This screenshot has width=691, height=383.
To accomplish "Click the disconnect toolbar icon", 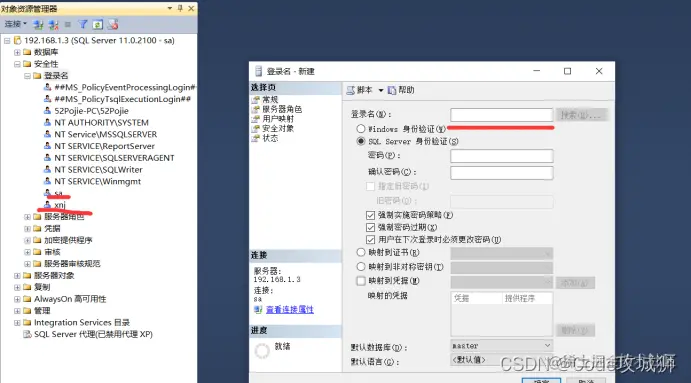I will 53,25.
